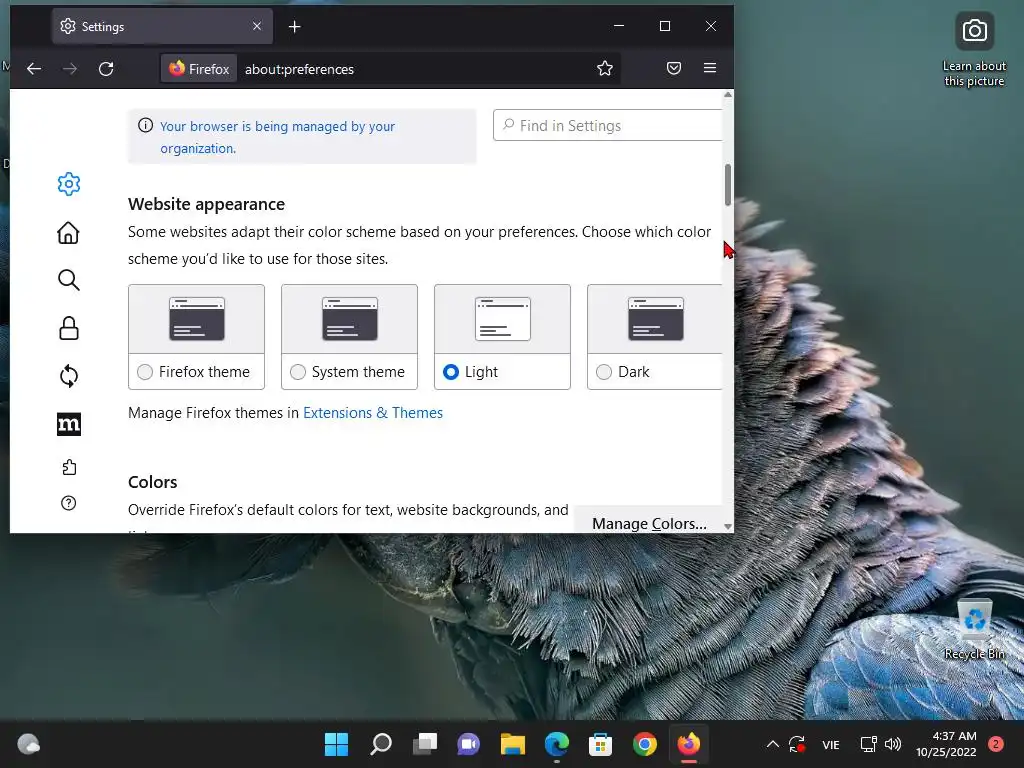Open Extensions & Themes puzzle icon
Screen dimensions: 1024x768
coord(69,467)
